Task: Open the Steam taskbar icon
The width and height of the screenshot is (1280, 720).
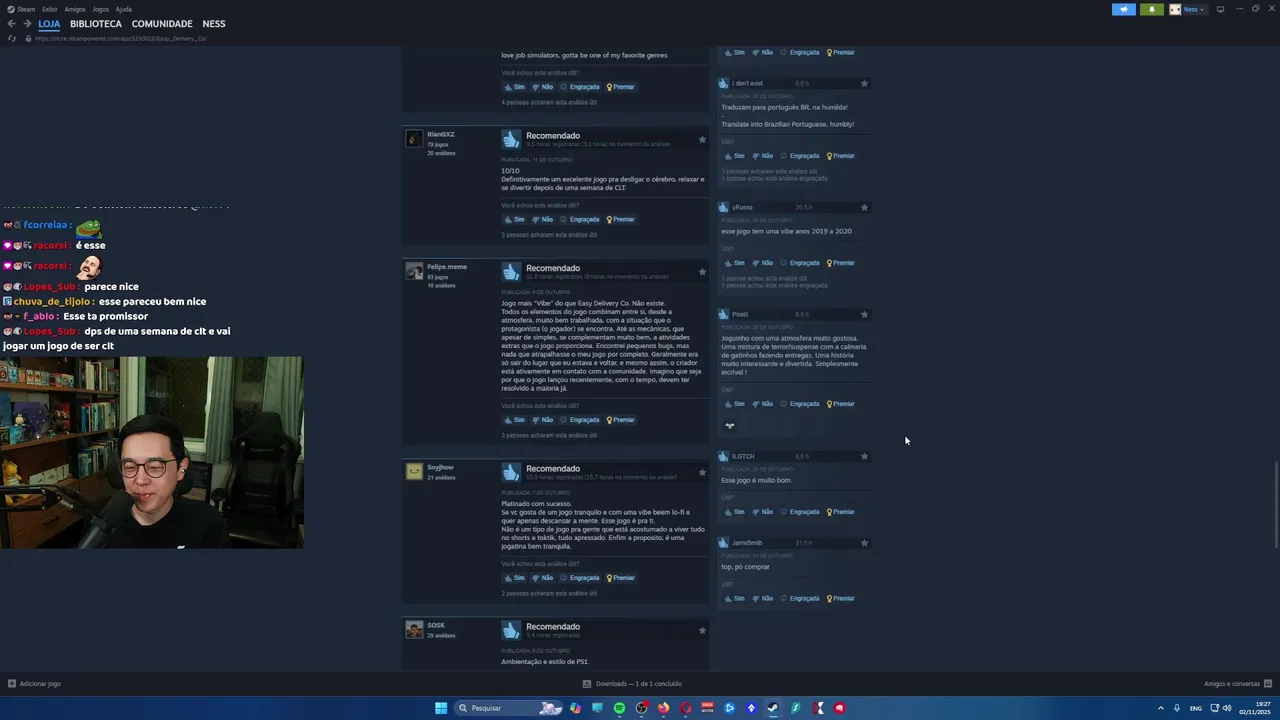Action: [773, 708]
